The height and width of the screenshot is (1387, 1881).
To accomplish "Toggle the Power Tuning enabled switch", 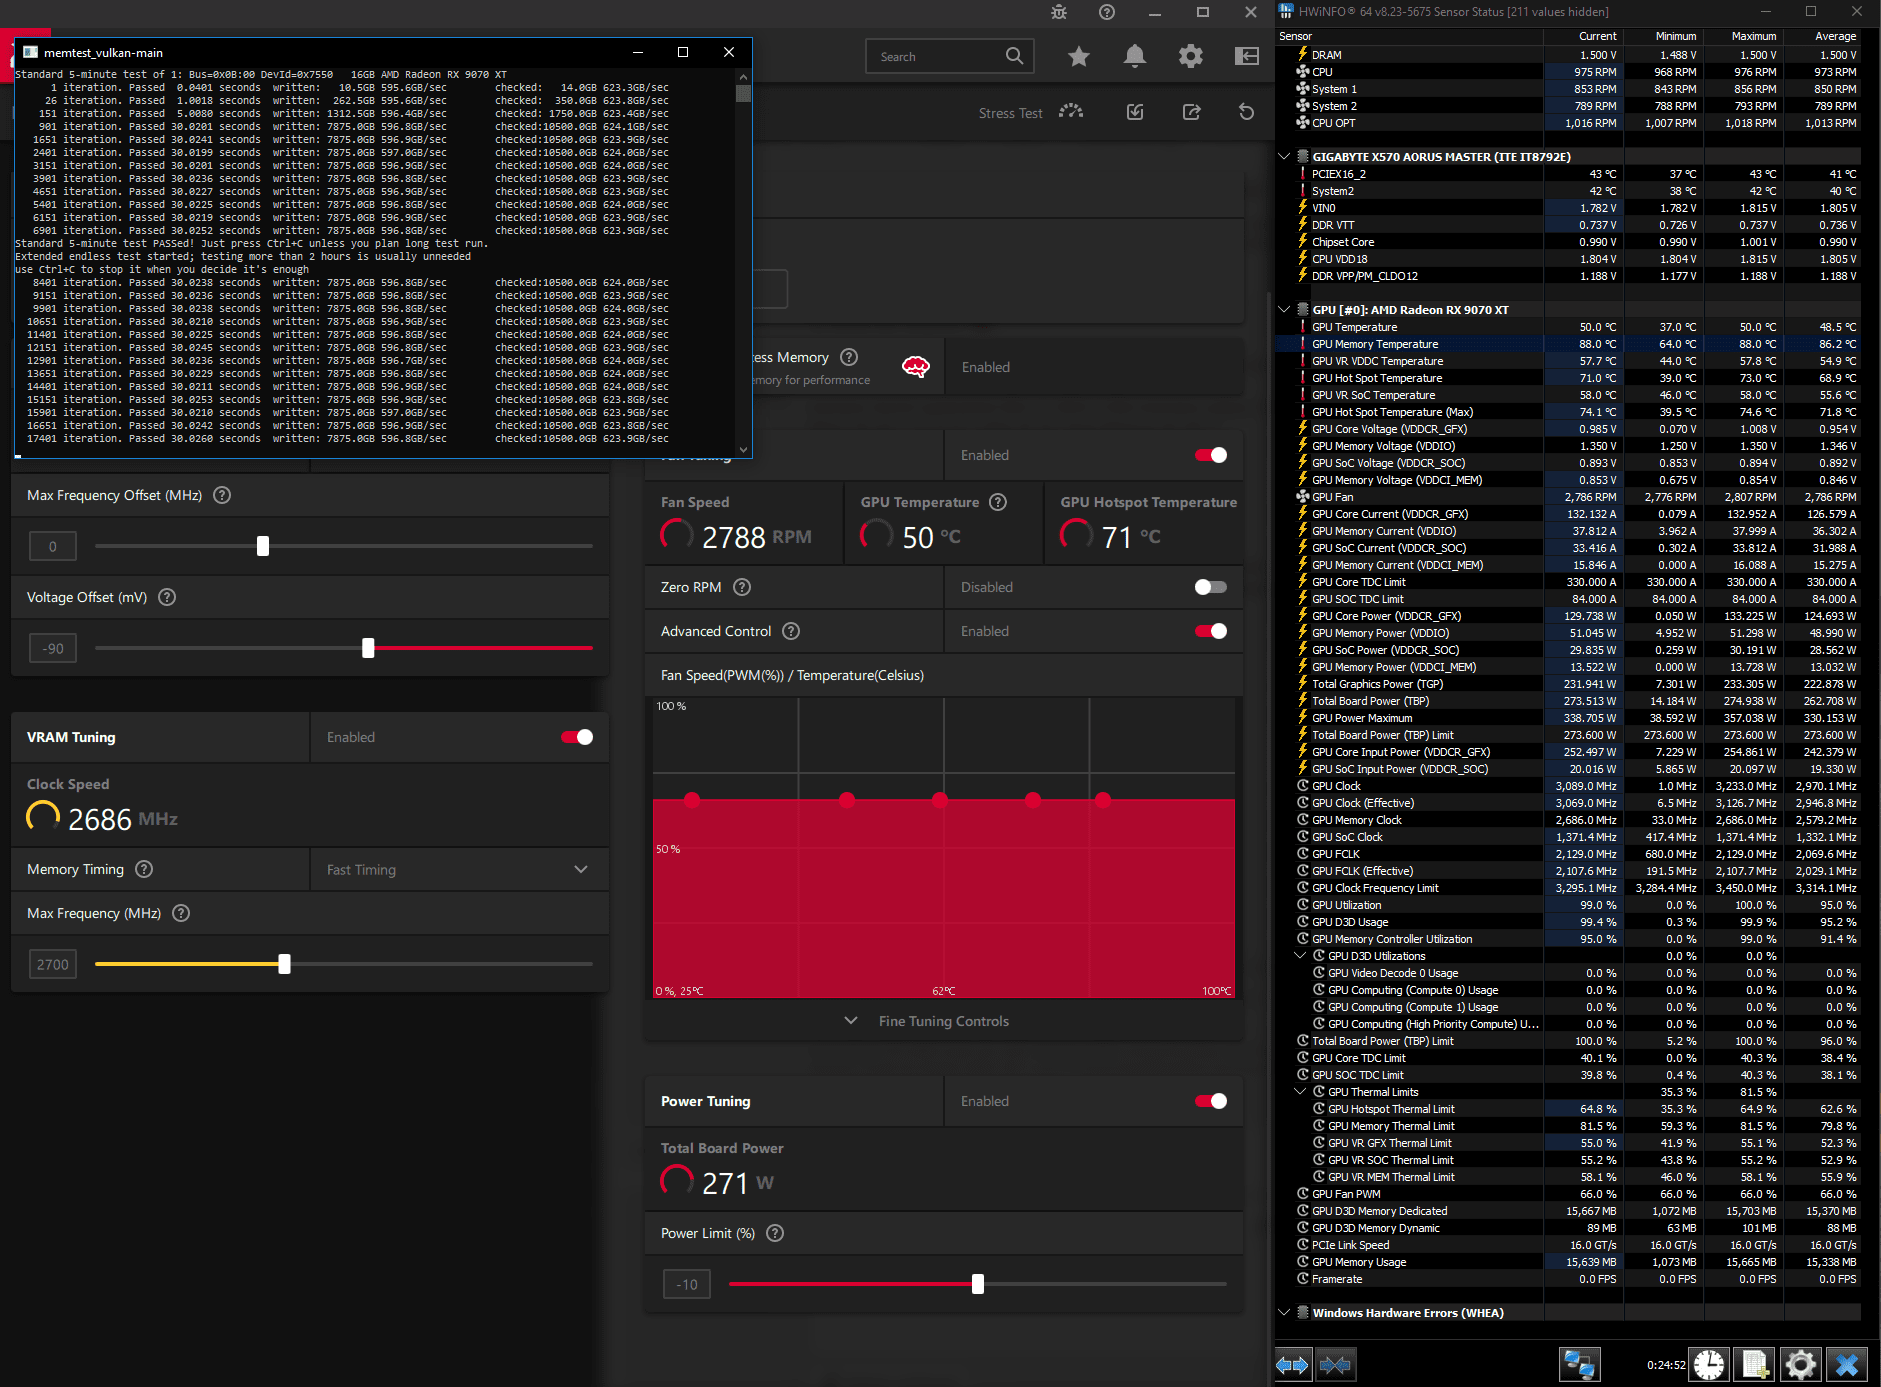I will [1211, 1101].
